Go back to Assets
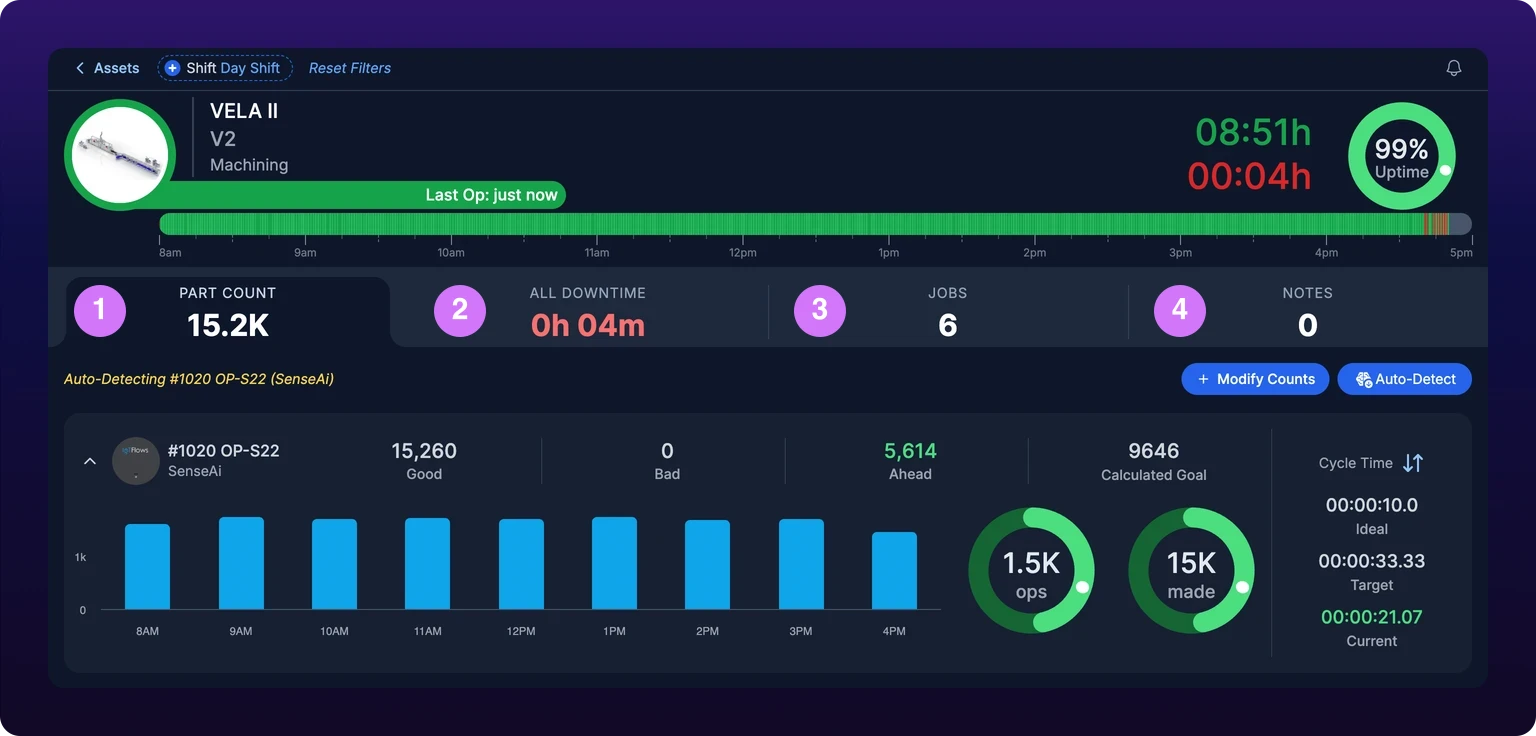The width and height of the screenshot is (1536, 736). click(x=107, y=68)
